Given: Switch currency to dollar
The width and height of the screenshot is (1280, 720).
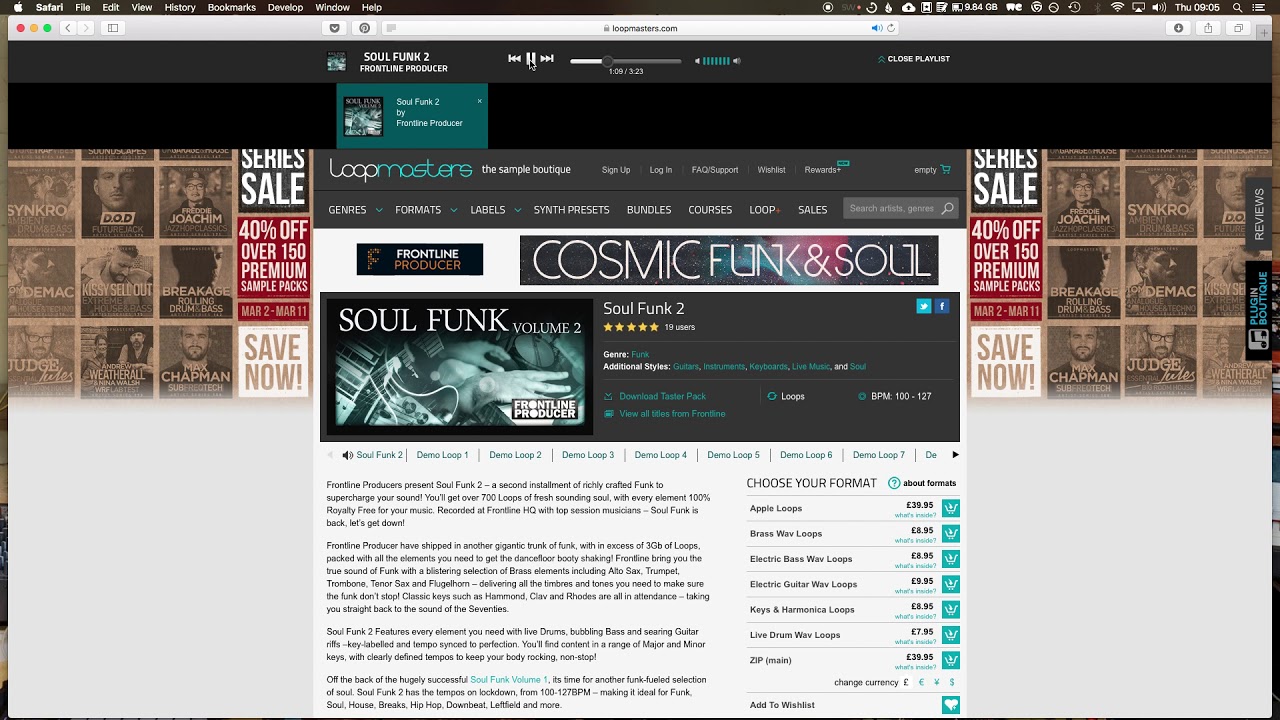Looking at the screenshot, I should click(x=951, y=683).
